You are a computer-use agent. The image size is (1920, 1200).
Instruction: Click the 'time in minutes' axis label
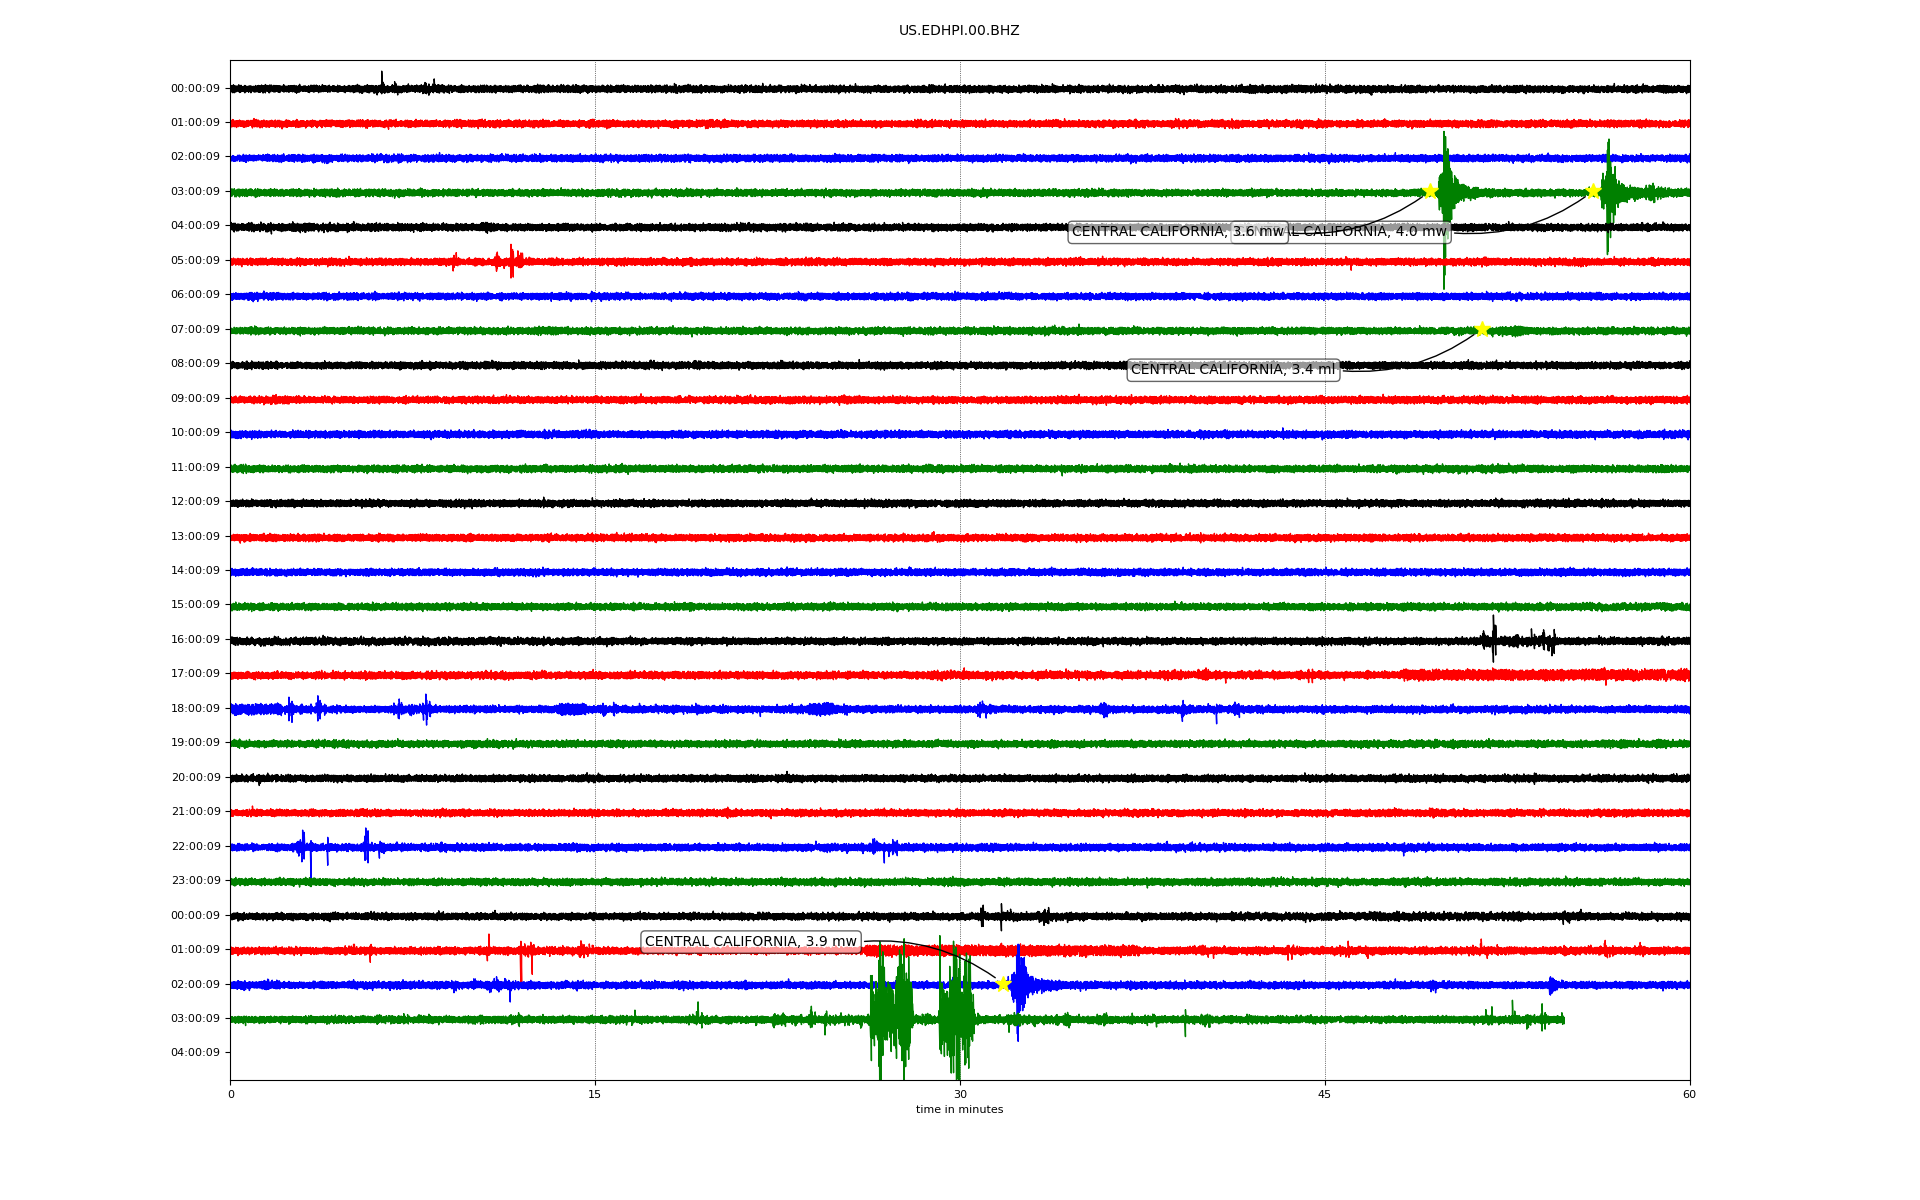click(x=958, y=1110)
